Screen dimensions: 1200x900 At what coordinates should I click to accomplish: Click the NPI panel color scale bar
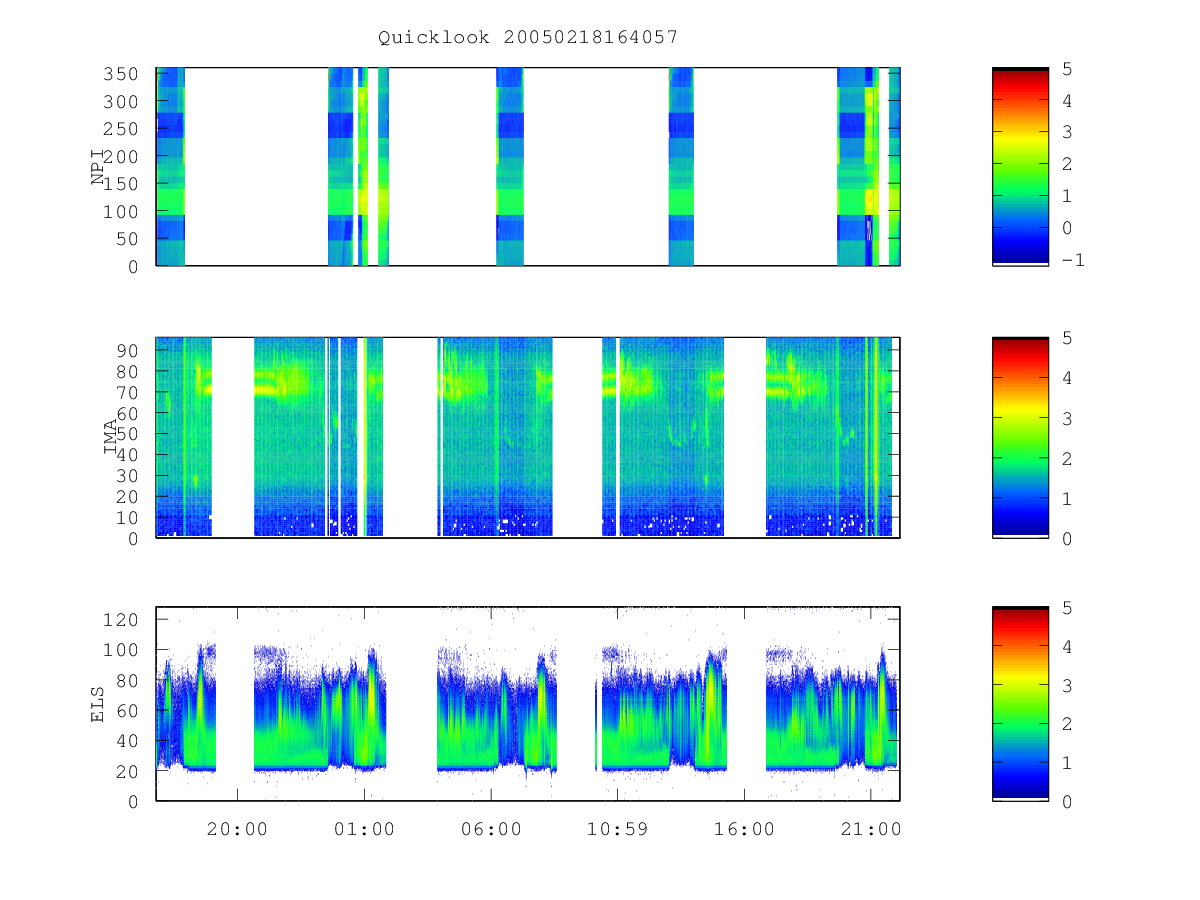coord(1020,166)
